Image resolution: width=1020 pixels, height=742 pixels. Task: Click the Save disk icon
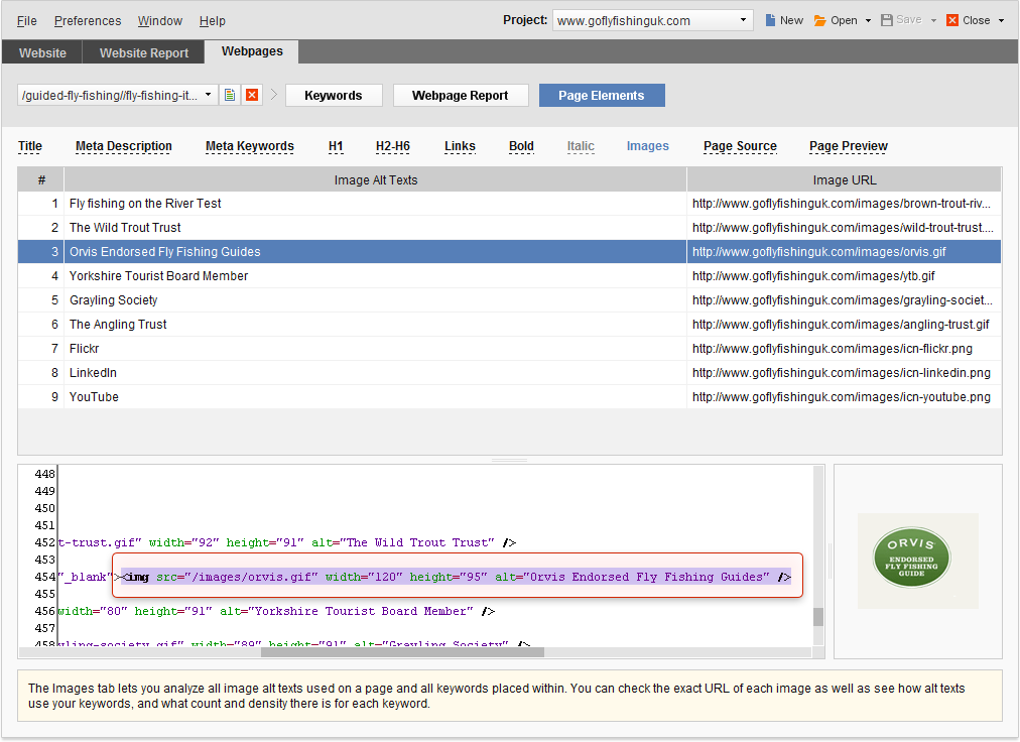tap(886, 18)
